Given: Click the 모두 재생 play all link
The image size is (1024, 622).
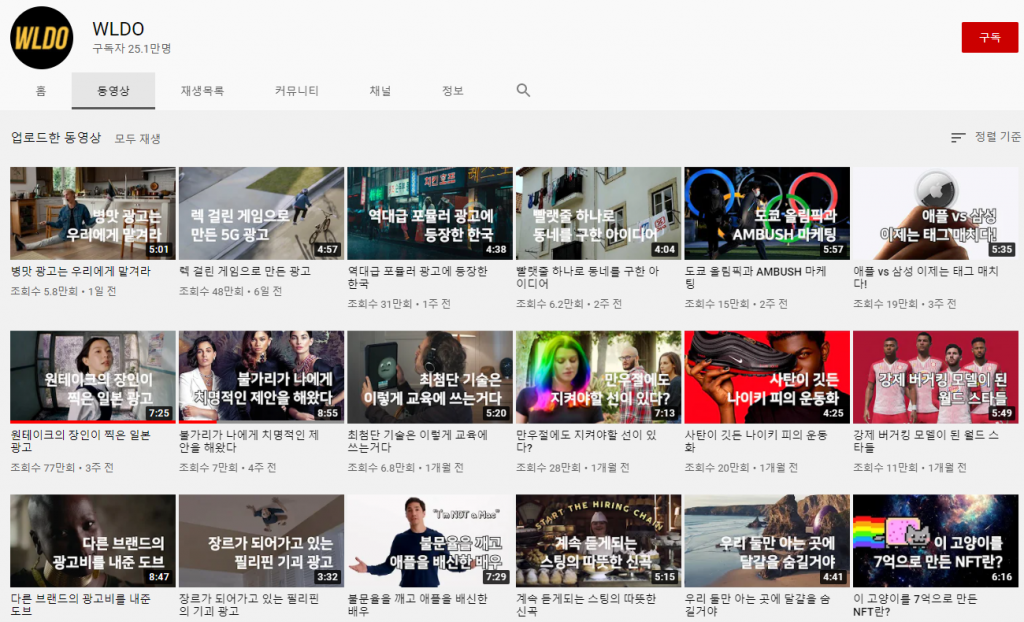Looking at the screenshot, I should coord(138,139).
